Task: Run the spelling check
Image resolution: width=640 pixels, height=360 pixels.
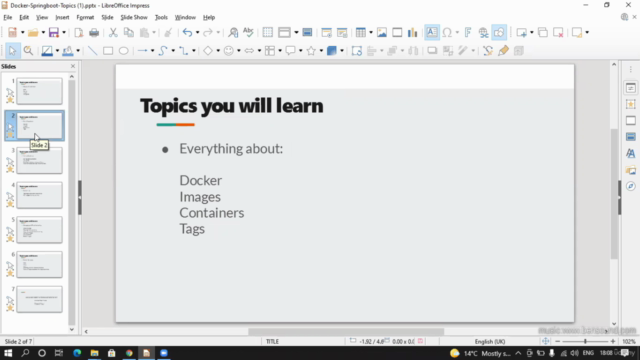Action: point(248,32)
